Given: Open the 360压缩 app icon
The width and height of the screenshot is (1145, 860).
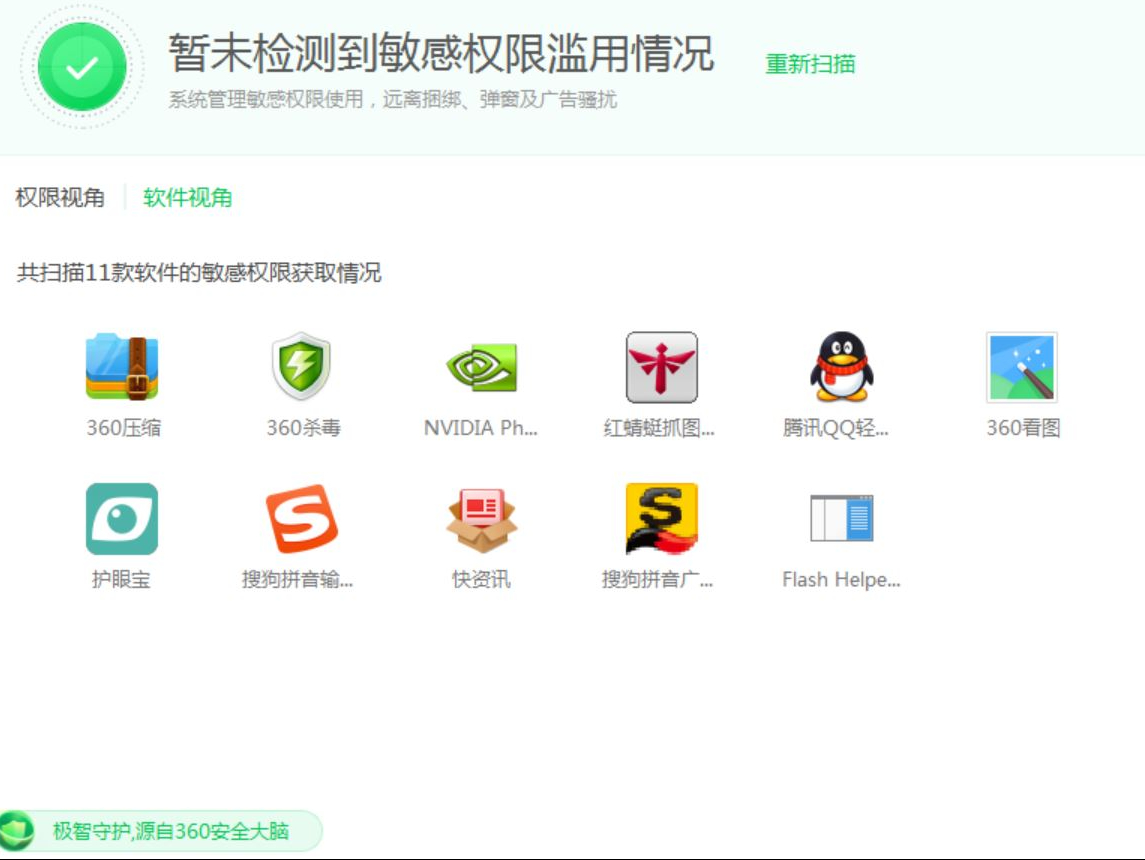Looking at the screenshot, I should (x=122, y=366).
